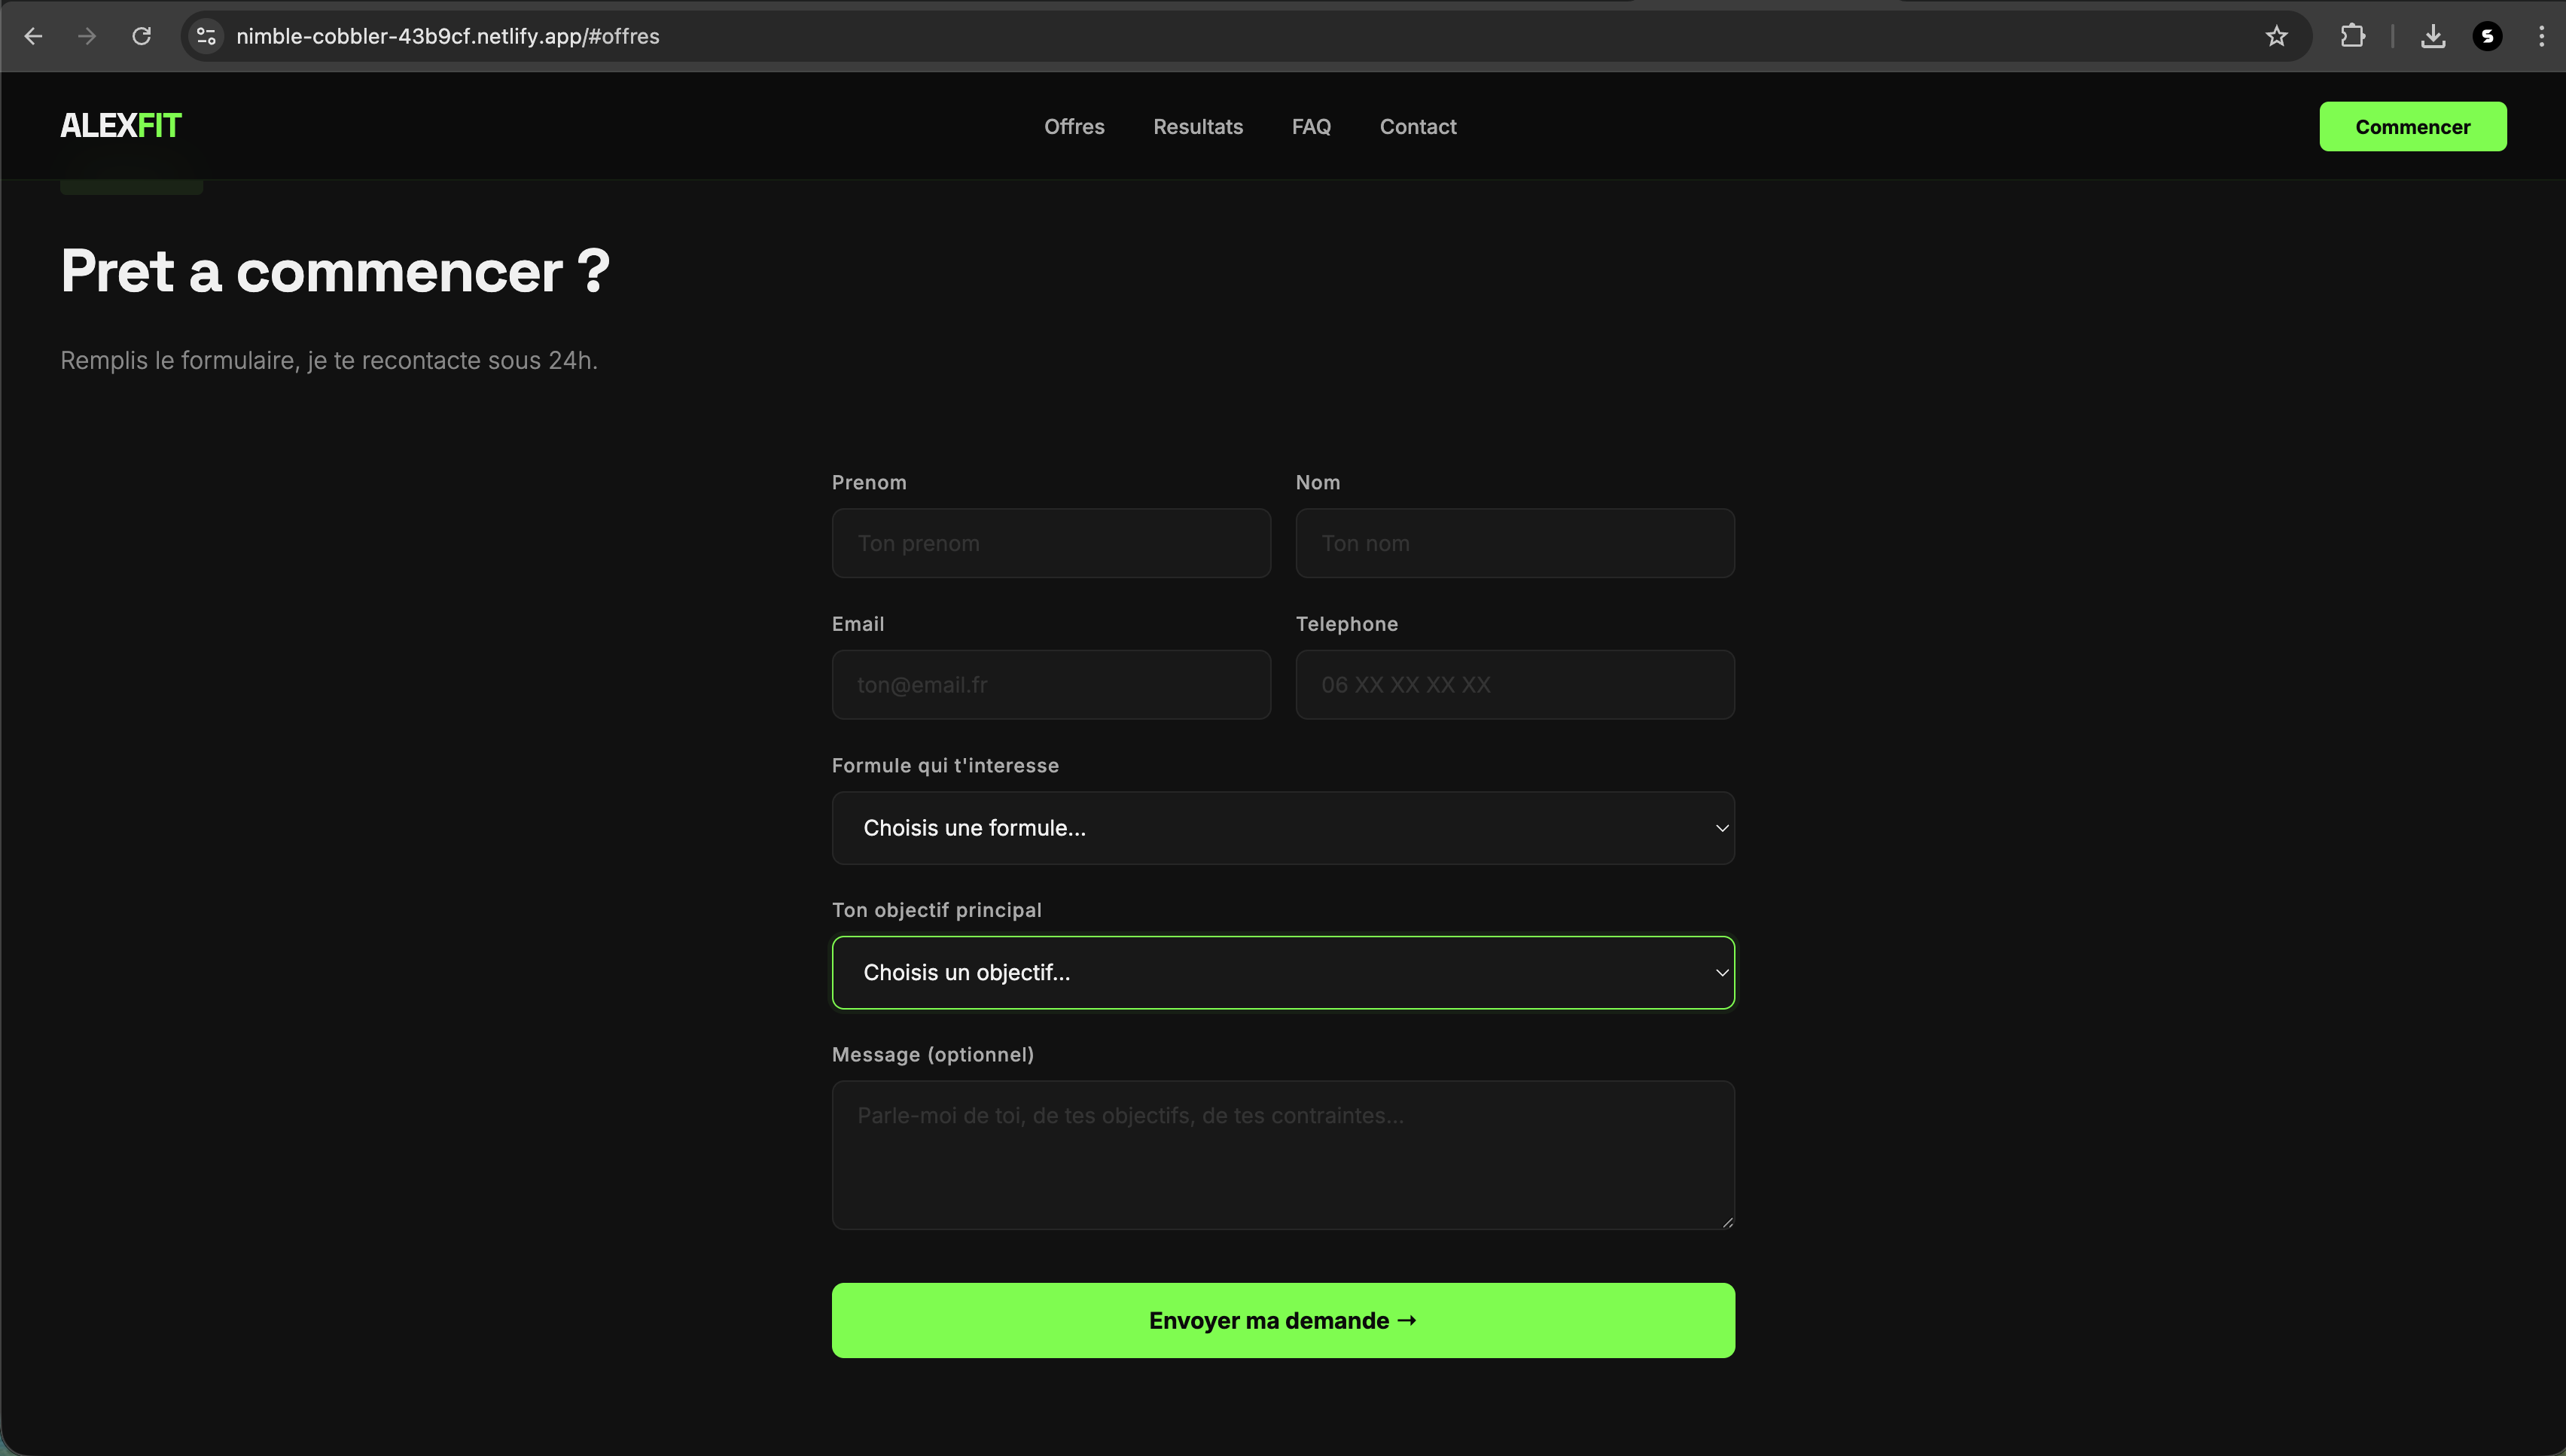The height and width of the screenshot is (1456, 2566).
Task: Open browser downloads icon
Action: pos(2433,36)
